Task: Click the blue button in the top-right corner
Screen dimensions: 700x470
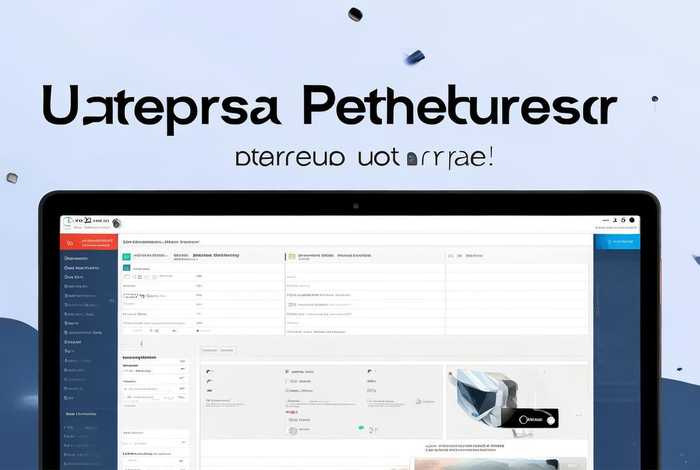Action: pos(617,241)
